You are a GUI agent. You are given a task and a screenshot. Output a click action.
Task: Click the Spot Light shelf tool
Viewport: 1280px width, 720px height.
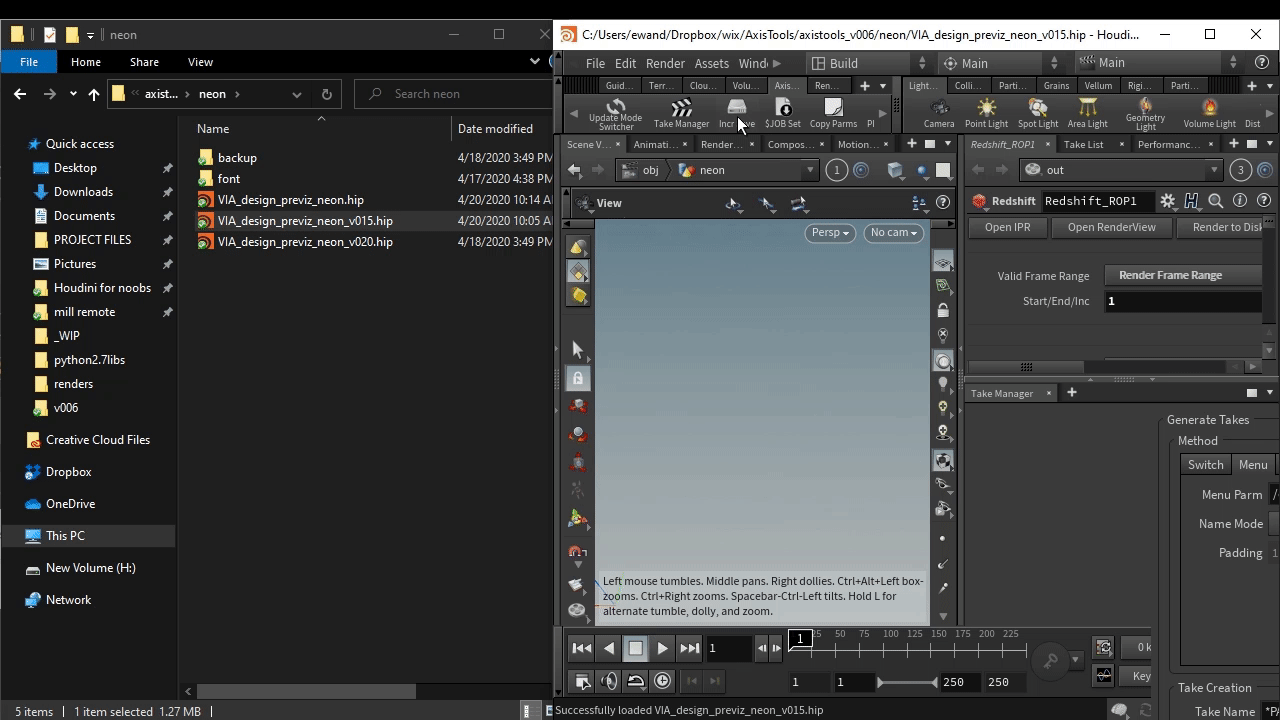pyautogui.click(x=1037, y=113)
